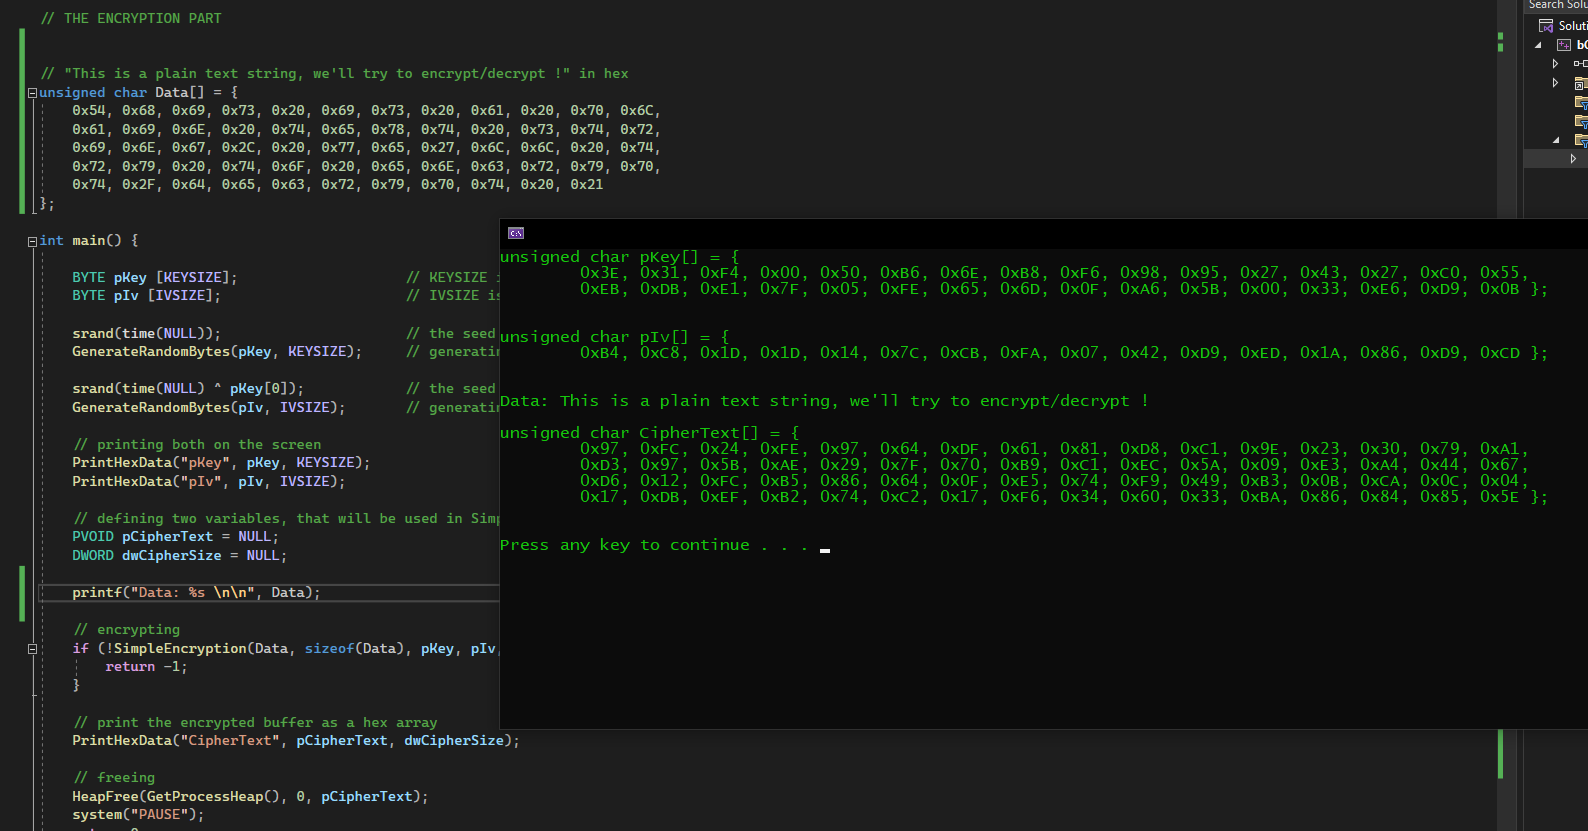Click the Search Solution Explorer box
The height and width of the screenshot is (831, 1588).
tap(1557, 5)
